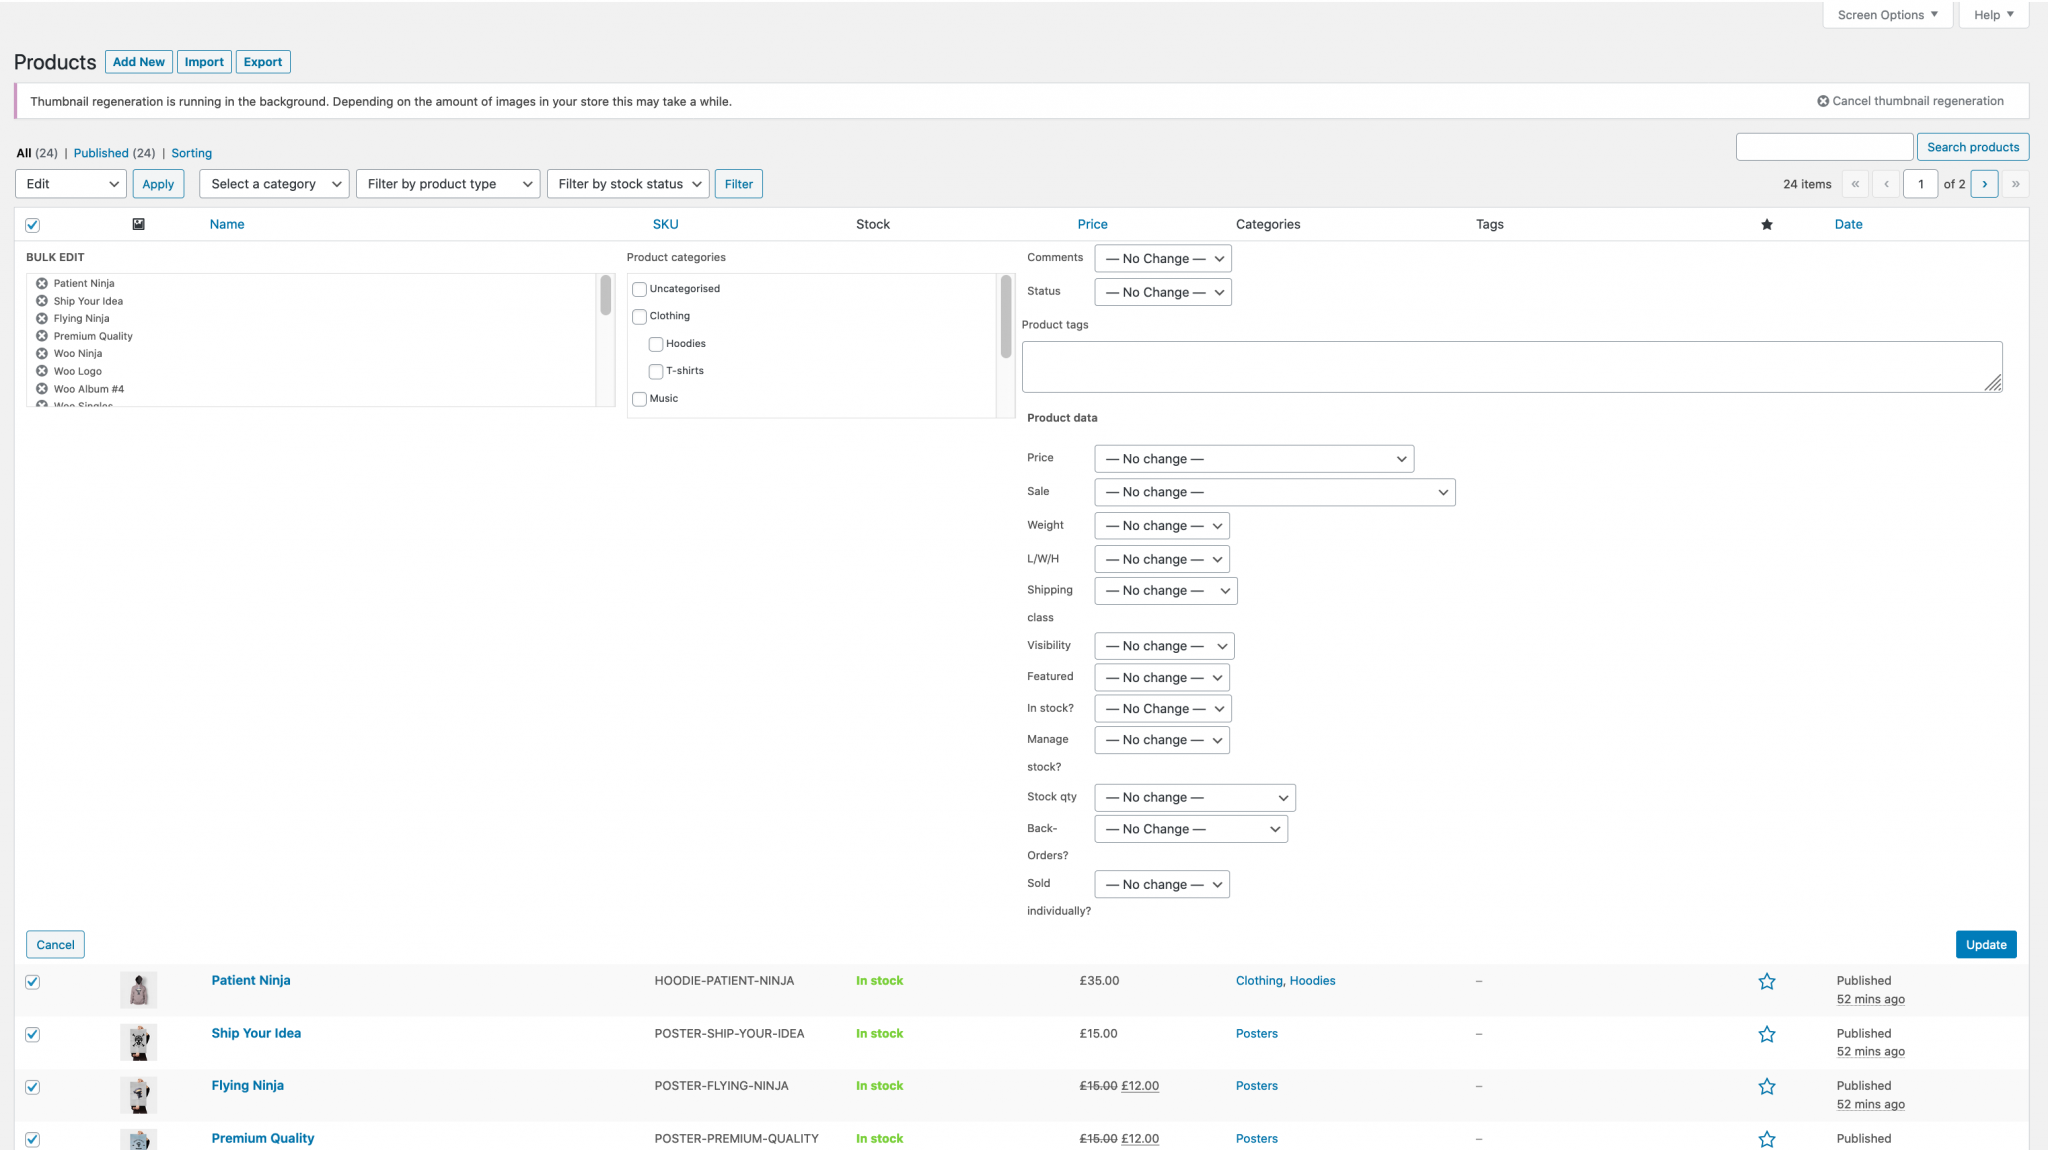The width and height of the screenshot is (2048, 1150).
Task: Go to the next page of products
Action: (1984, 184)
